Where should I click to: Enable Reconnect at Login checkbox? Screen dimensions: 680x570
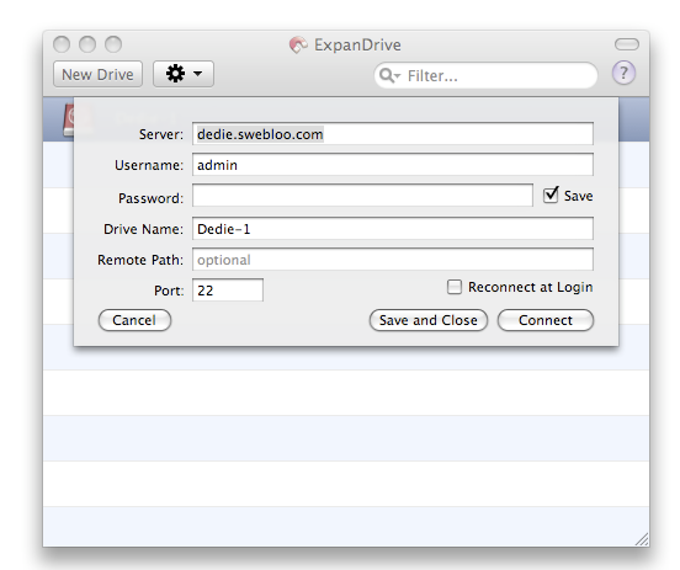click(454, 287)
